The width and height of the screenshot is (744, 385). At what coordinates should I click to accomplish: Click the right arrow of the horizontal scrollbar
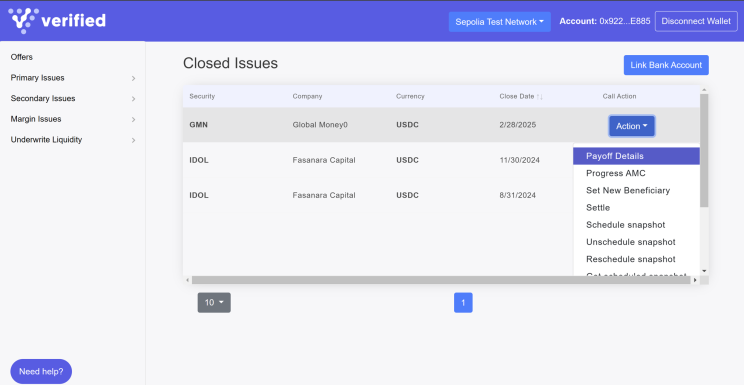click(695, 280)
